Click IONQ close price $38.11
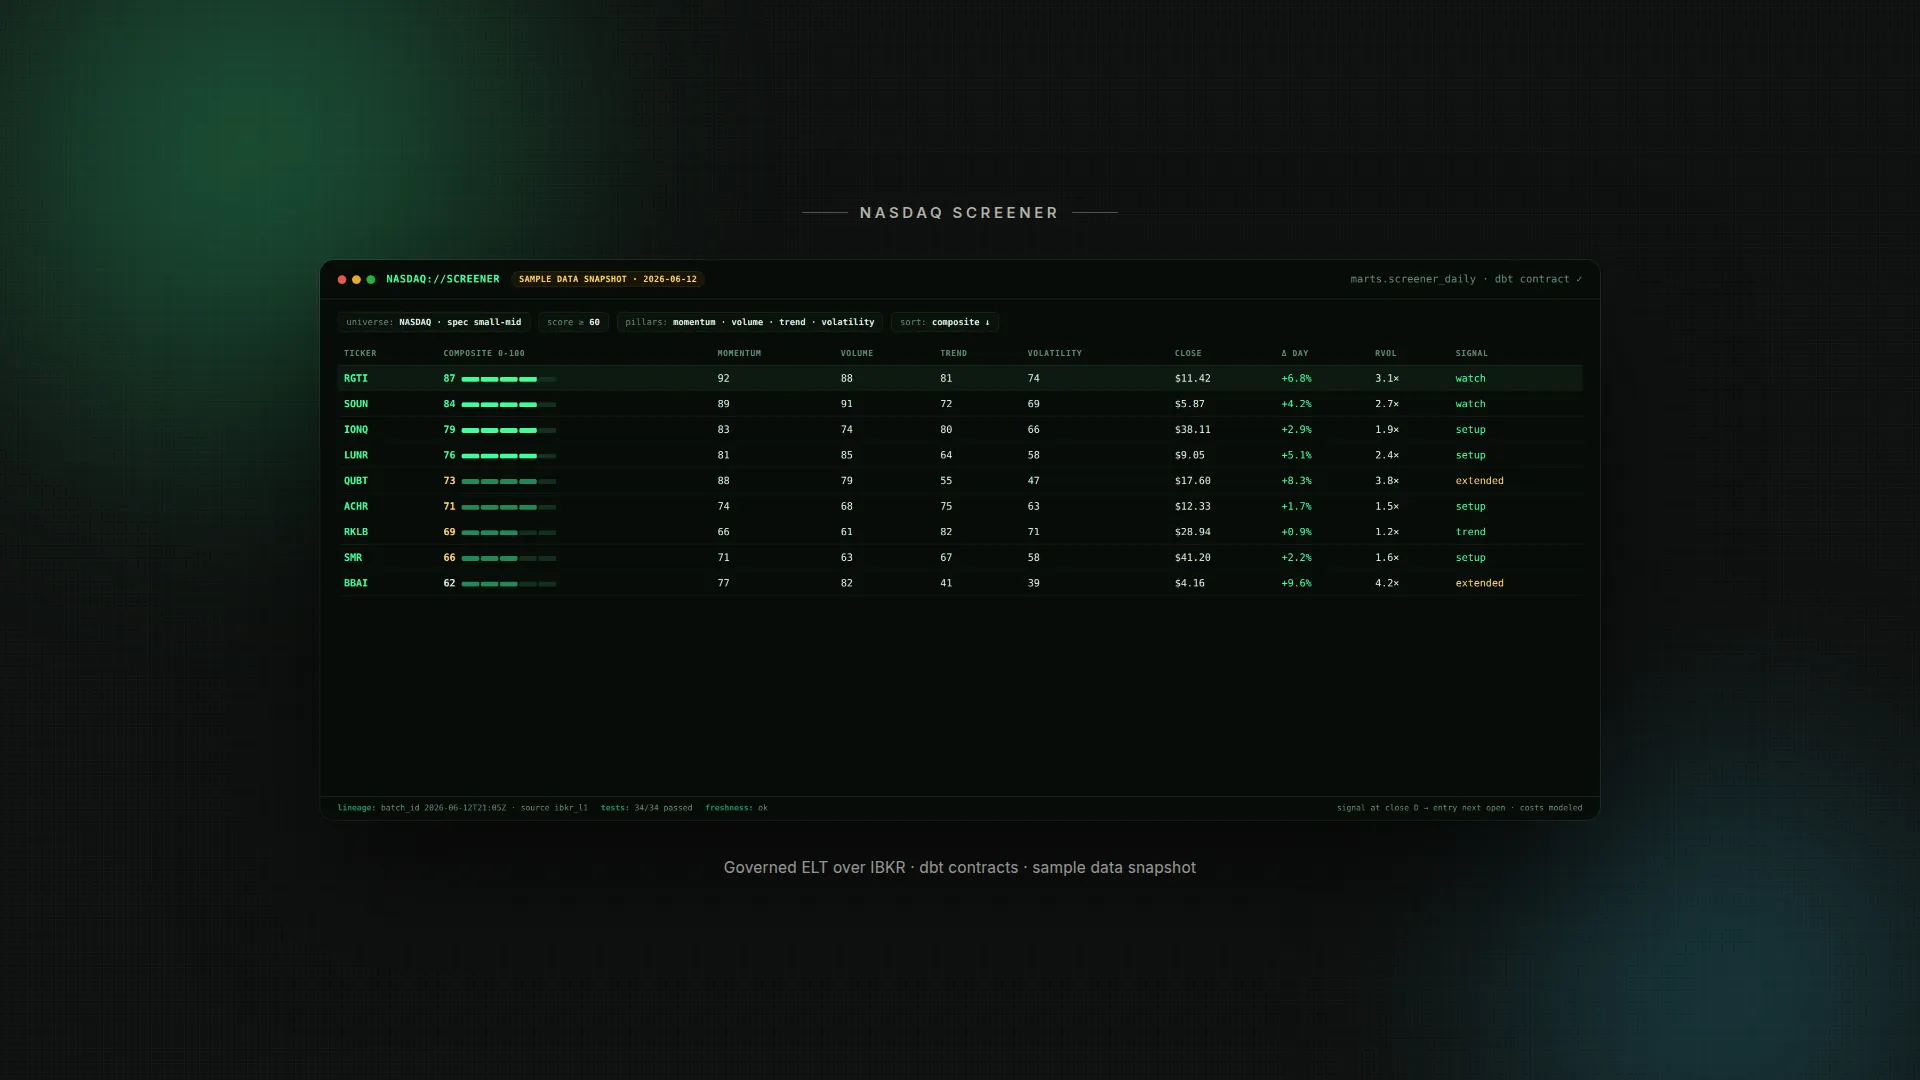 pos(1193,430)
